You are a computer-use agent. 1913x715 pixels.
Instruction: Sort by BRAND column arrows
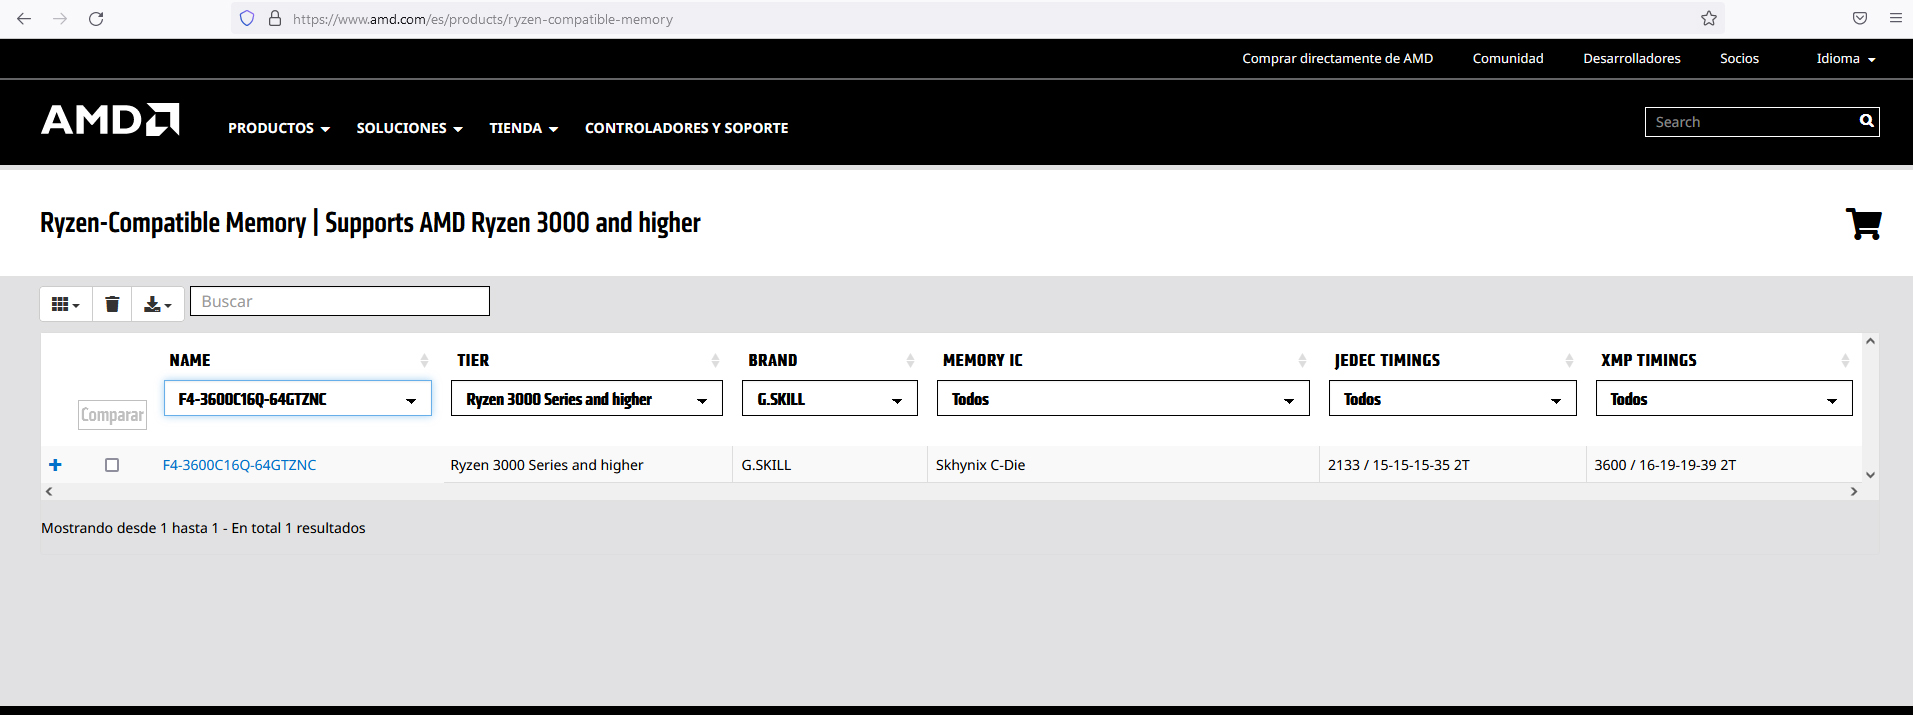910,360
